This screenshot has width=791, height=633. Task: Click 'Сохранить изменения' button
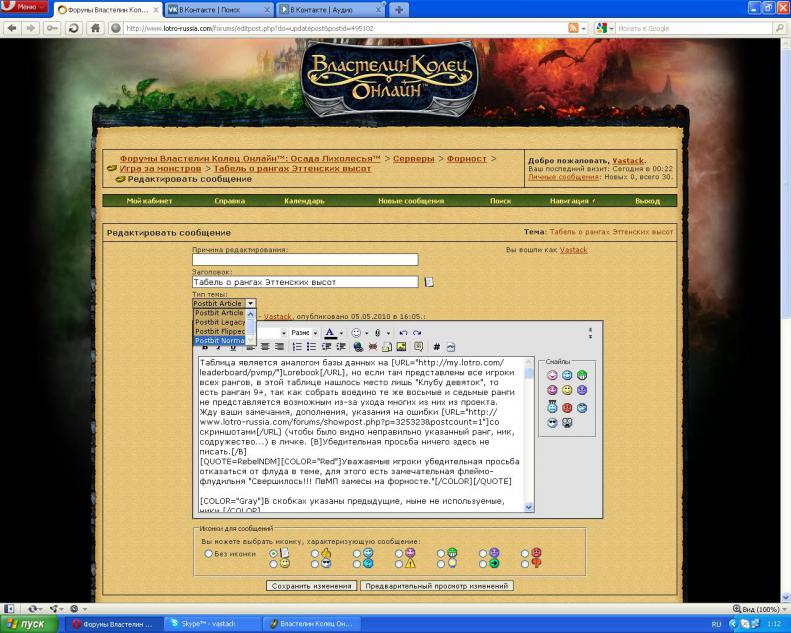coord(311,586)
